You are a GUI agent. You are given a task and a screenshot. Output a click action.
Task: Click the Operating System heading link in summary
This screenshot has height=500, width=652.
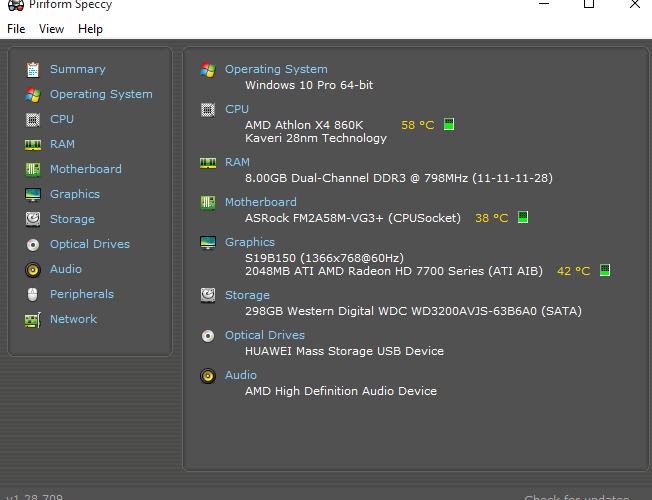276,69
